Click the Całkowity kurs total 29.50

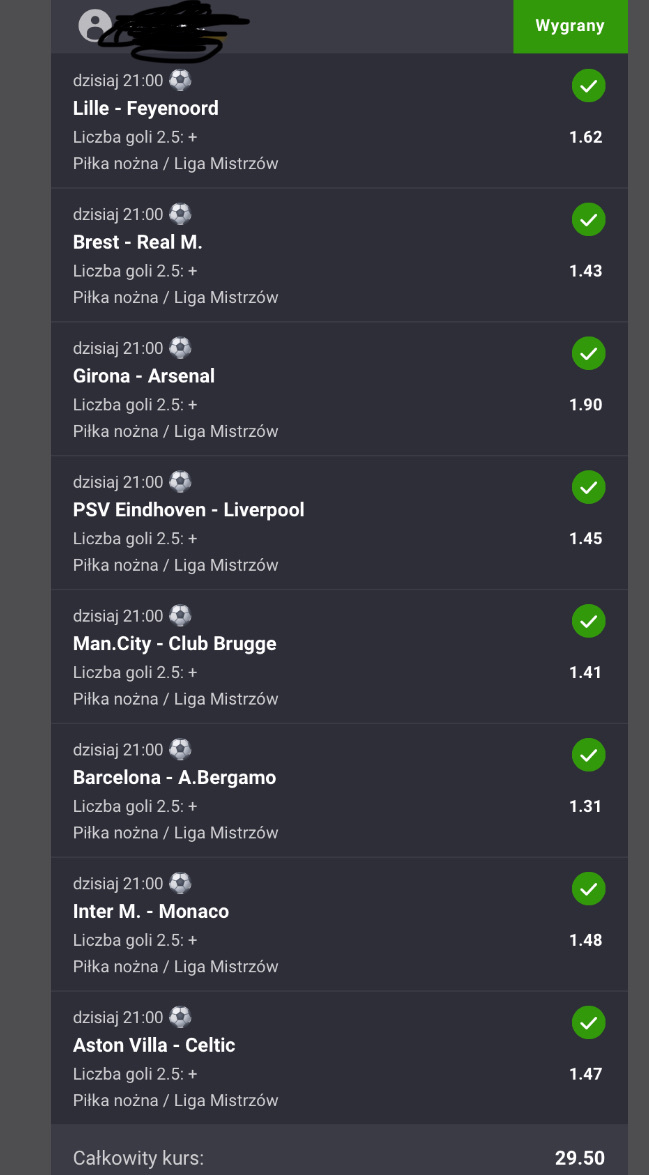click(579, 1158)
